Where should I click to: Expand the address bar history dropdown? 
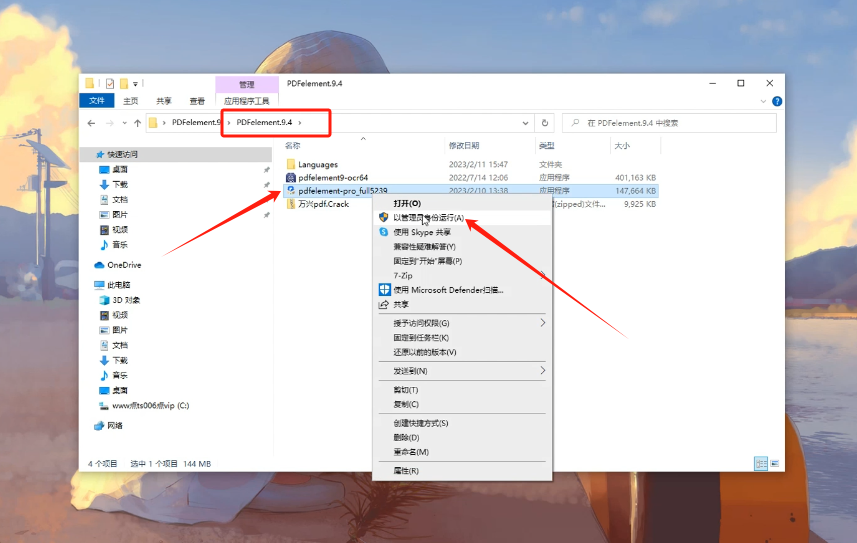click(x=525, y=123)
